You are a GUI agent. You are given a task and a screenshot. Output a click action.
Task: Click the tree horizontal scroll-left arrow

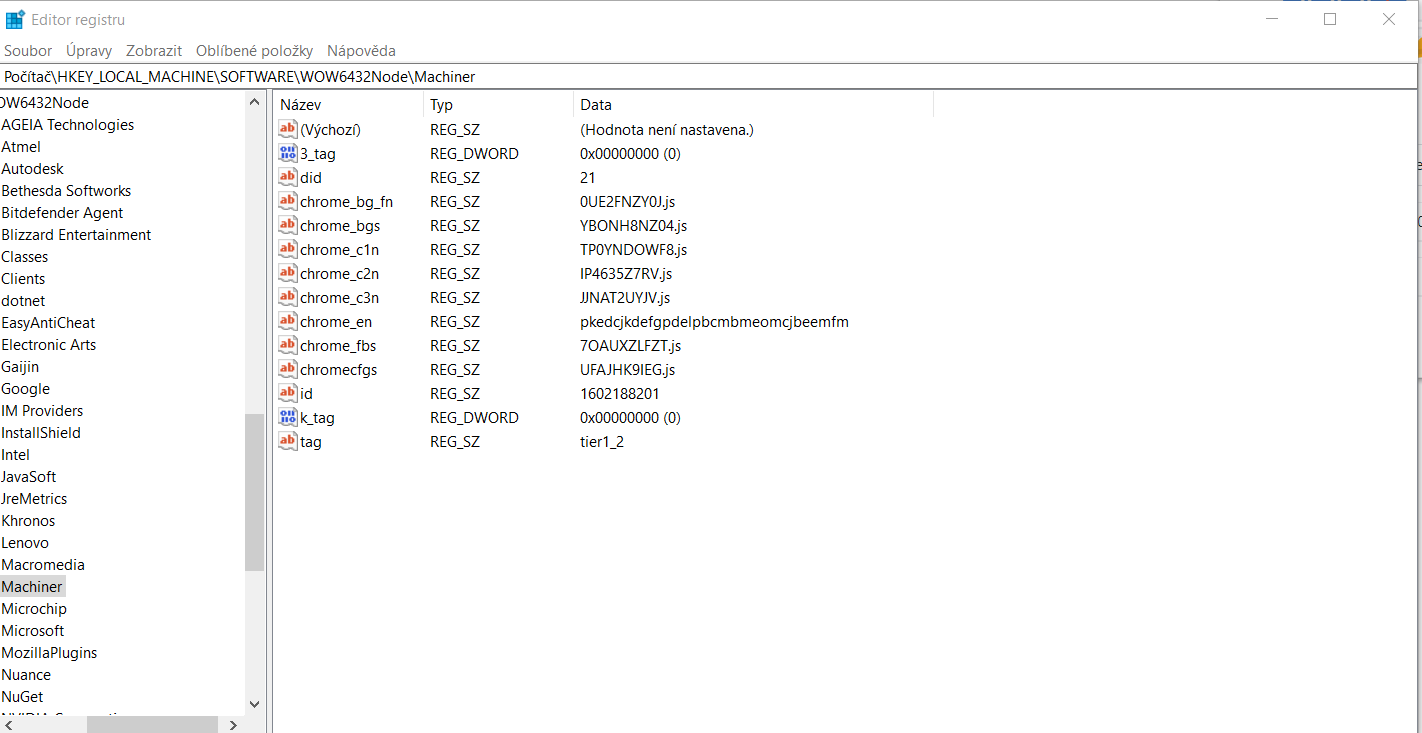8,725
